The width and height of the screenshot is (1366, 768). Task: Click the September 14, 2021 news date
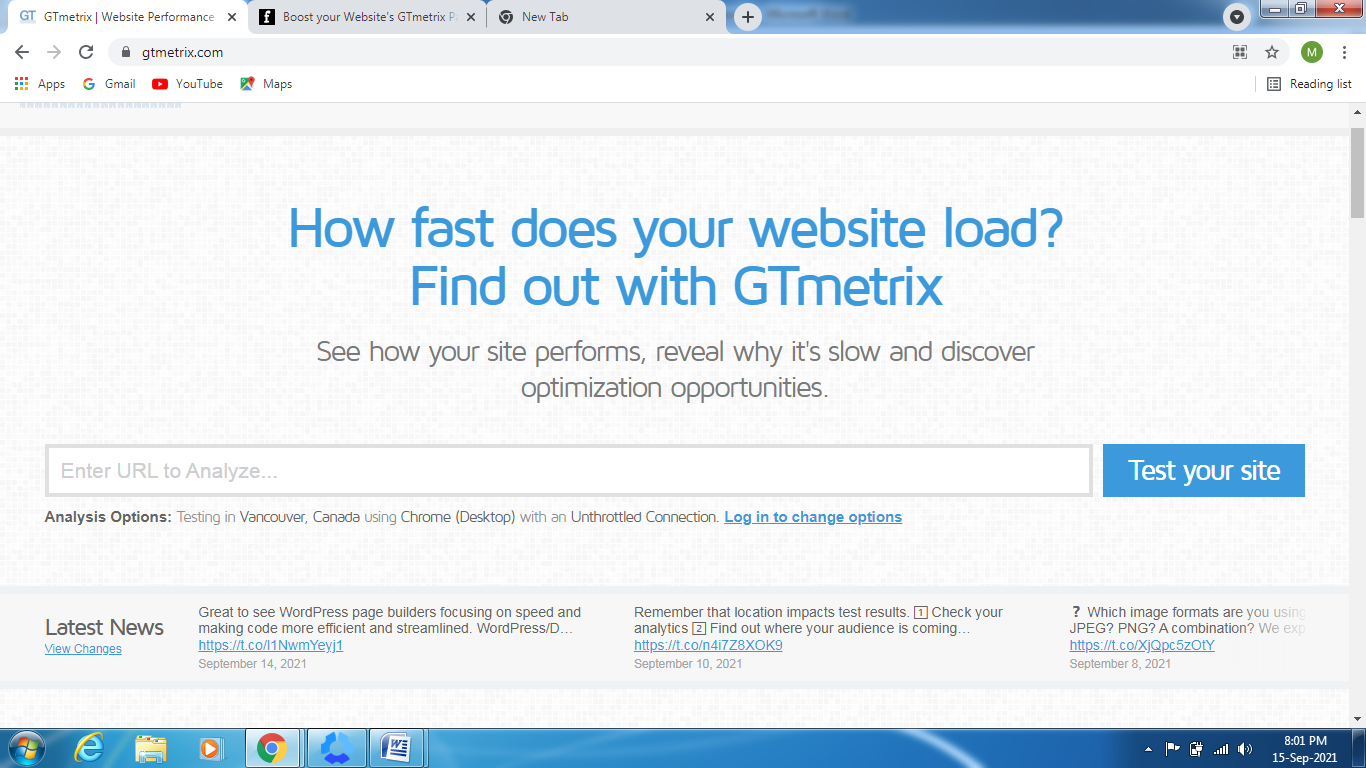[x=252, y=663]
